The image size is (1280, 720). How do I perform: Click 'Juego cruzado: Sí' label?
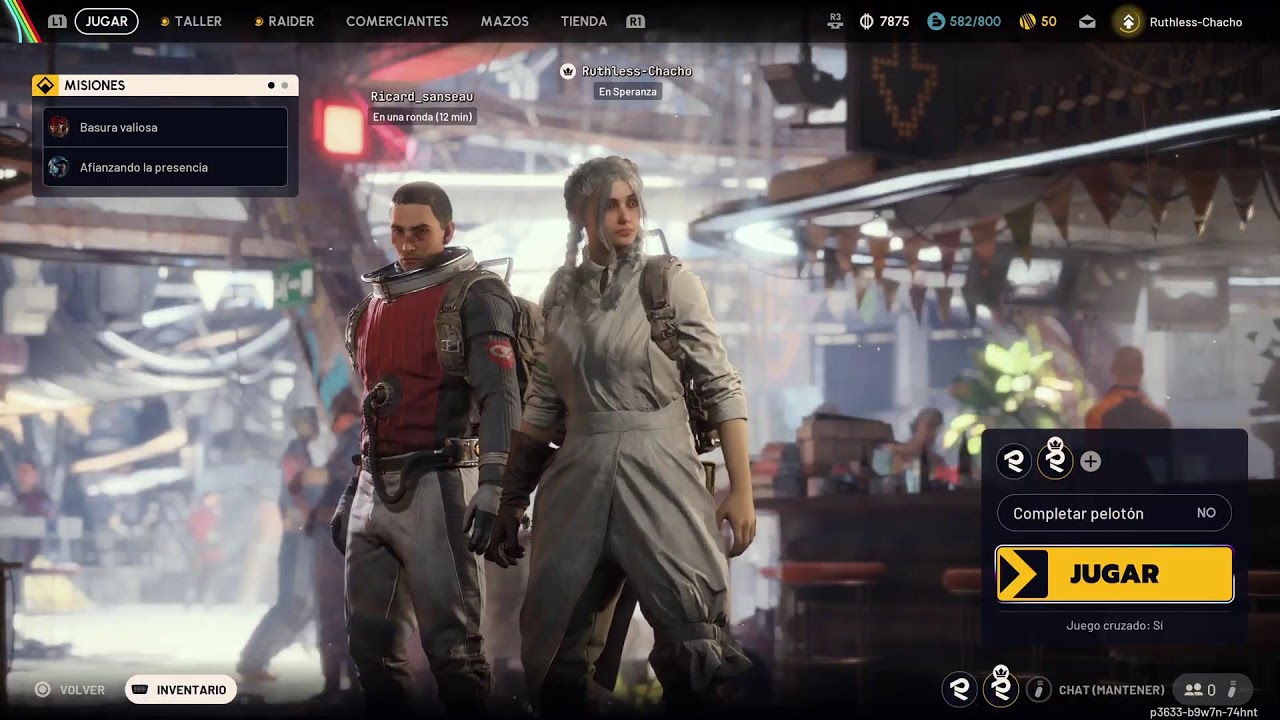pyautogui.click(x=1114, y=626)
